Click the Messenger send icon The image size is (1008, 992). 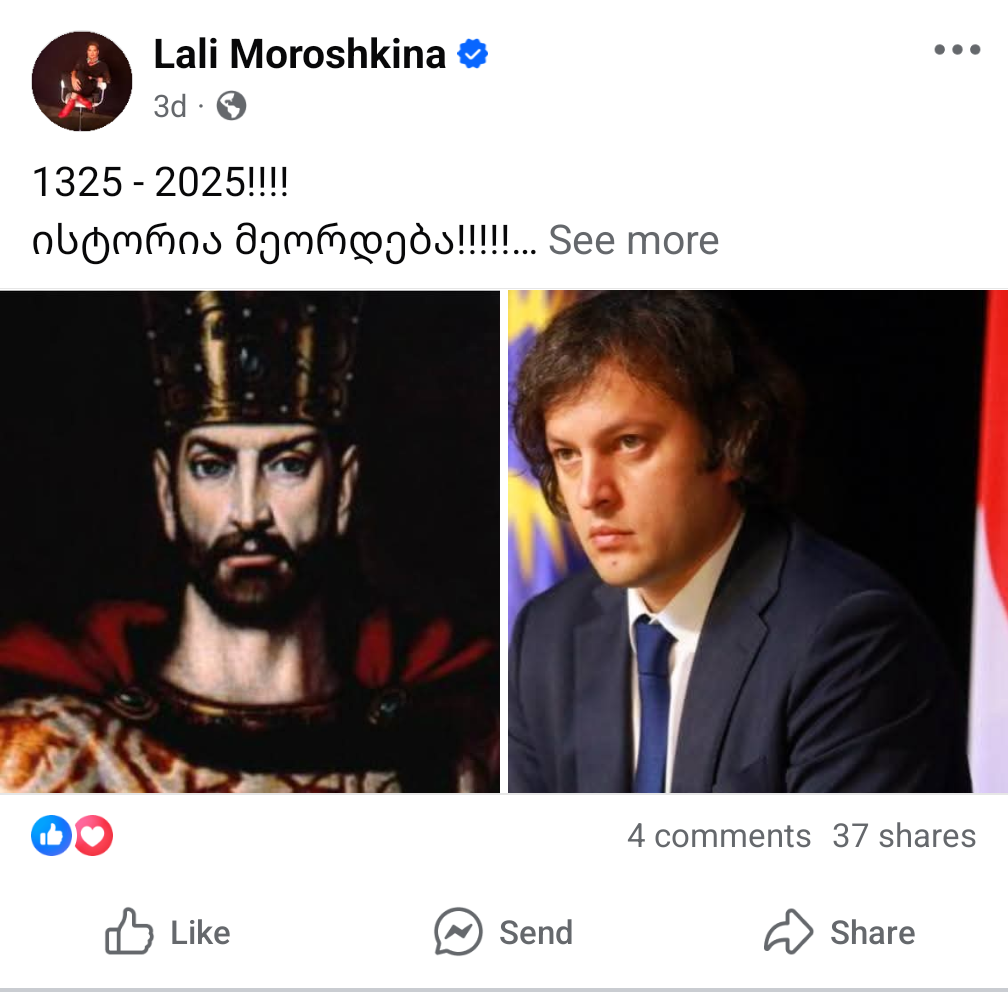point(458,932)
